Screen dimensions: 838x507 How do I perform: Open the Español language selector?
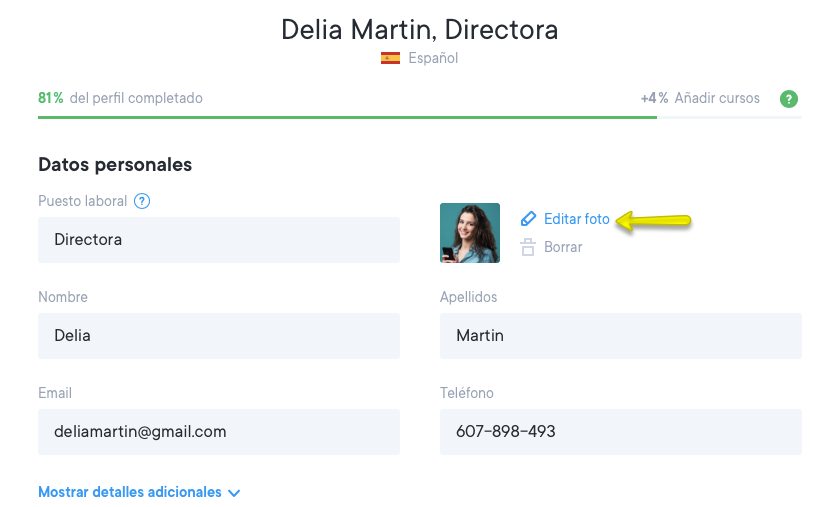(x=432, y=59)
